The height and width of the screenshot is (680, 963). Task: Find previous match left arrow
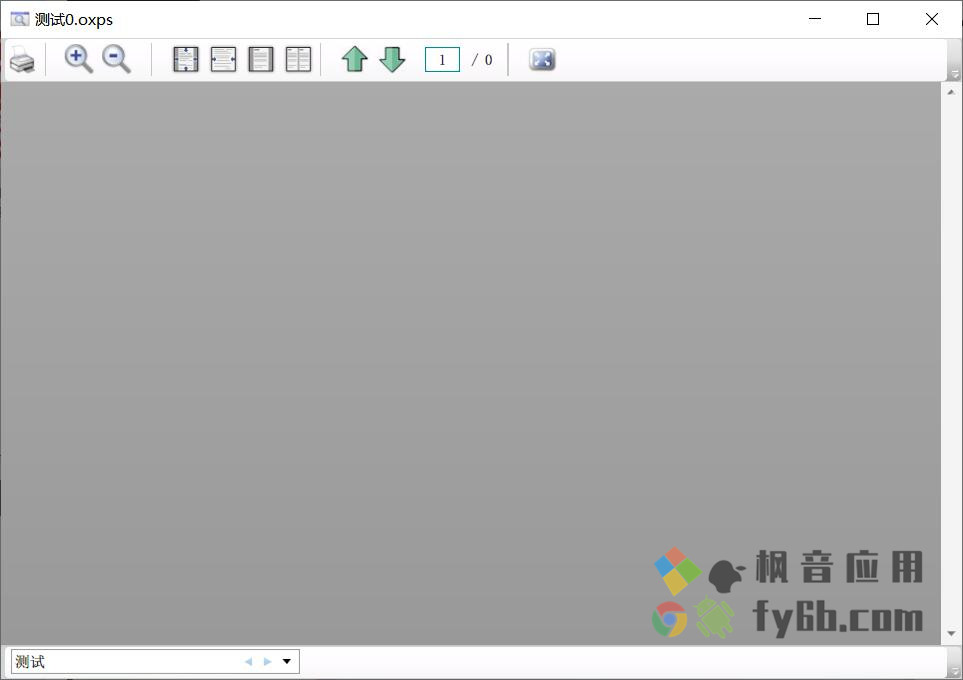(248, 662)
